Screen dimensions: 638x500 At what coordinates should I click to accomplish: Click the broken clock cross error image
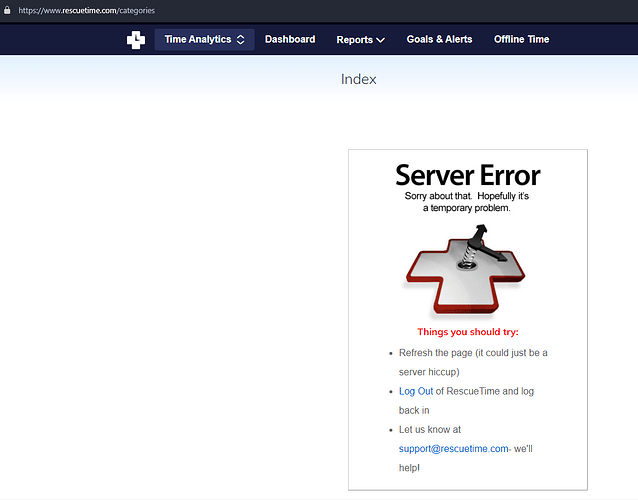coord(465,270)
